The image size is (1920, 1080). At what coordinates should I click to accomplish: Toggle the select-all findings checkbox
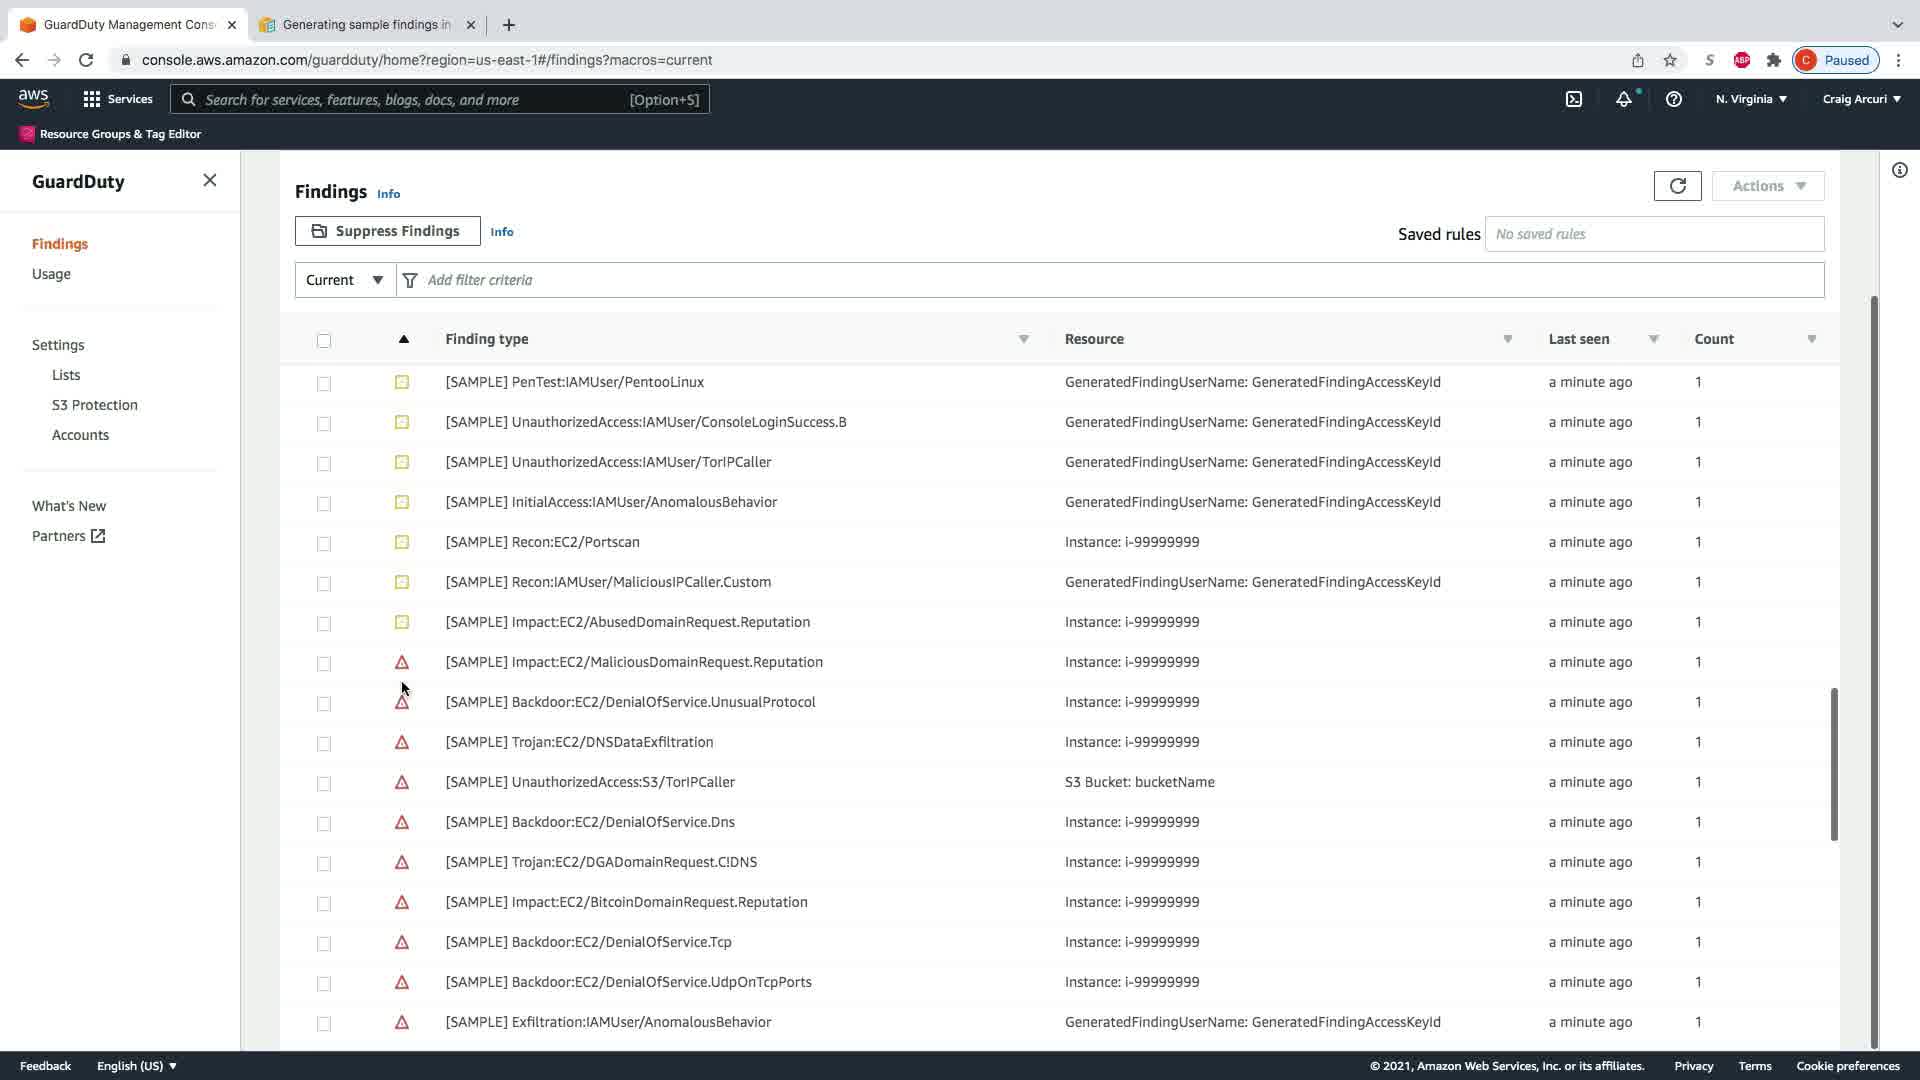coord(323,340)
